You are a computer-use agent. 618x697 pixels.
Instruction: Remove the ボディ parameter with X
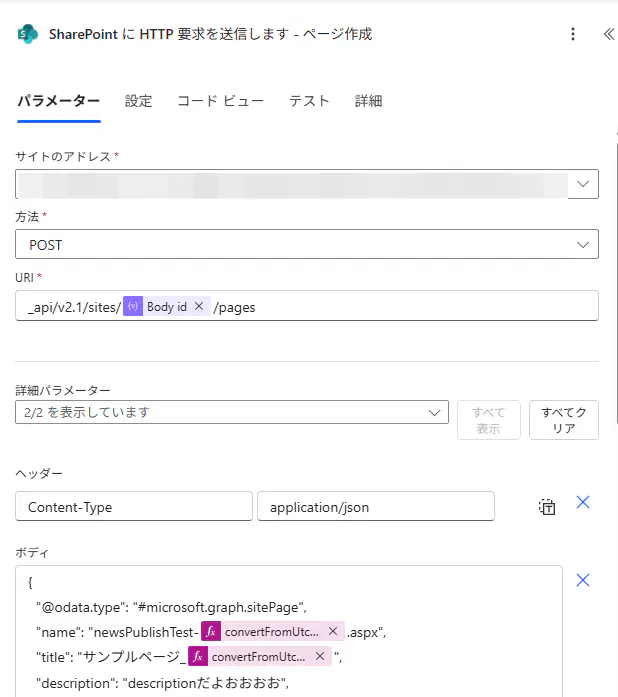pyautogui.click(x=583, y=580)
